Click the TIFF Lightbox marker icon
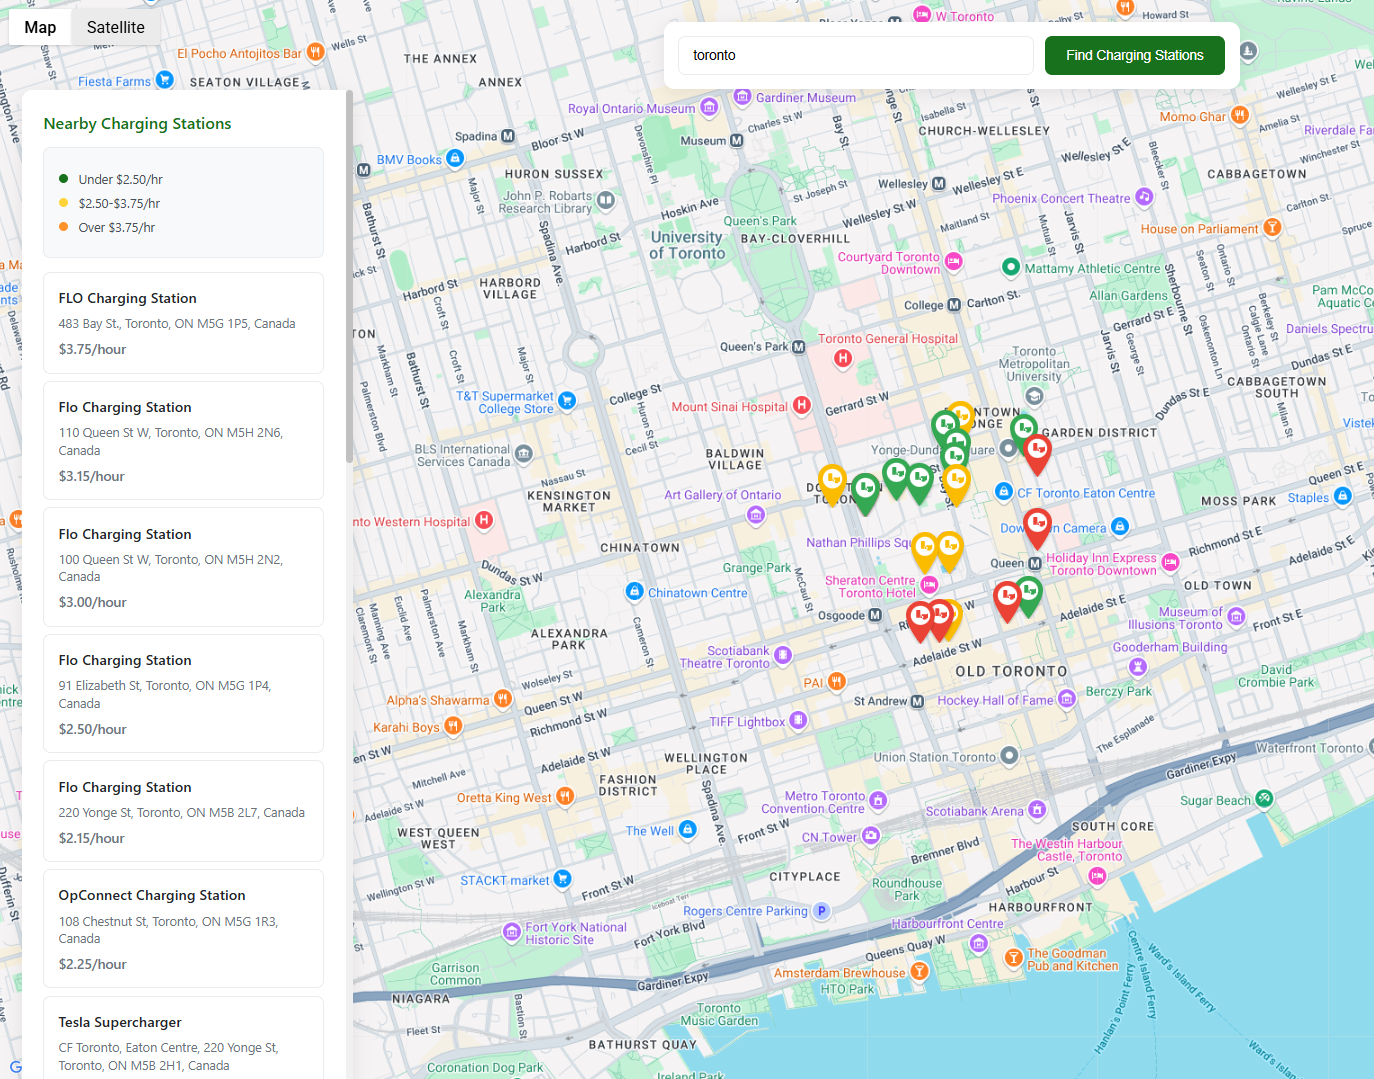This screenshot has width=1374, height=1079. tap(798, 720)
